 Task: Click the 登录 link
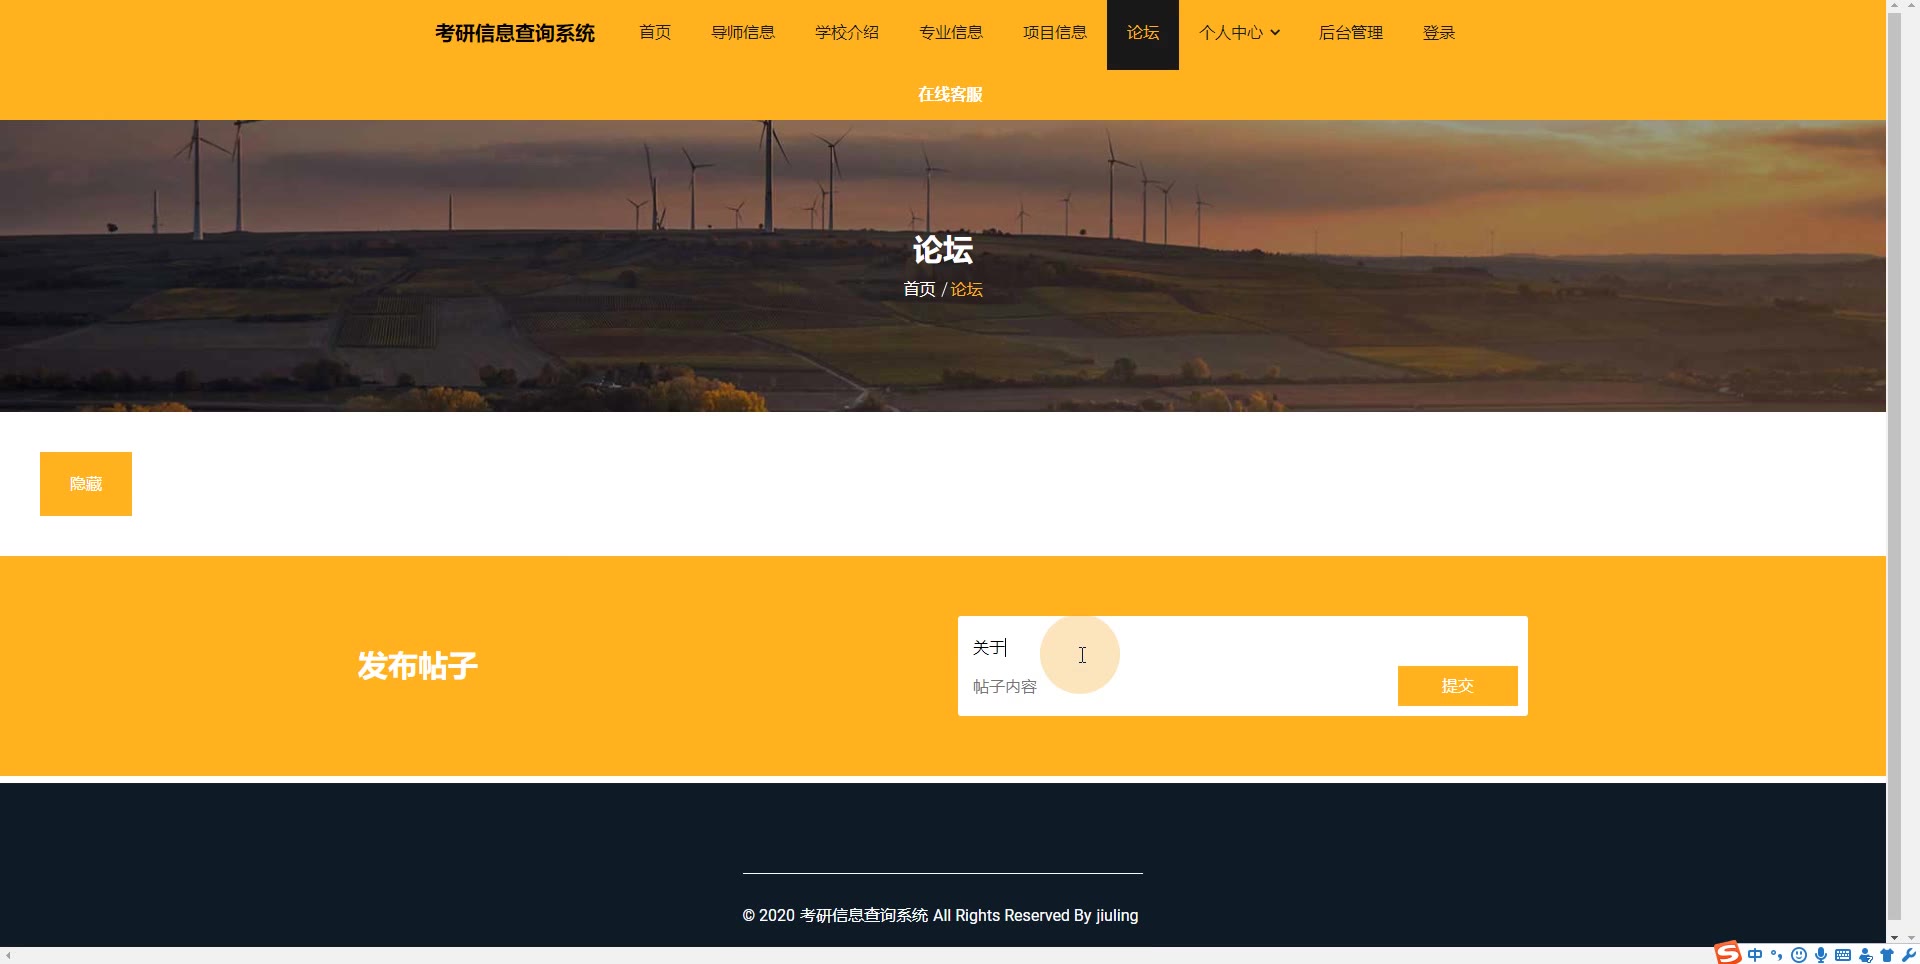pos(1439,33)
